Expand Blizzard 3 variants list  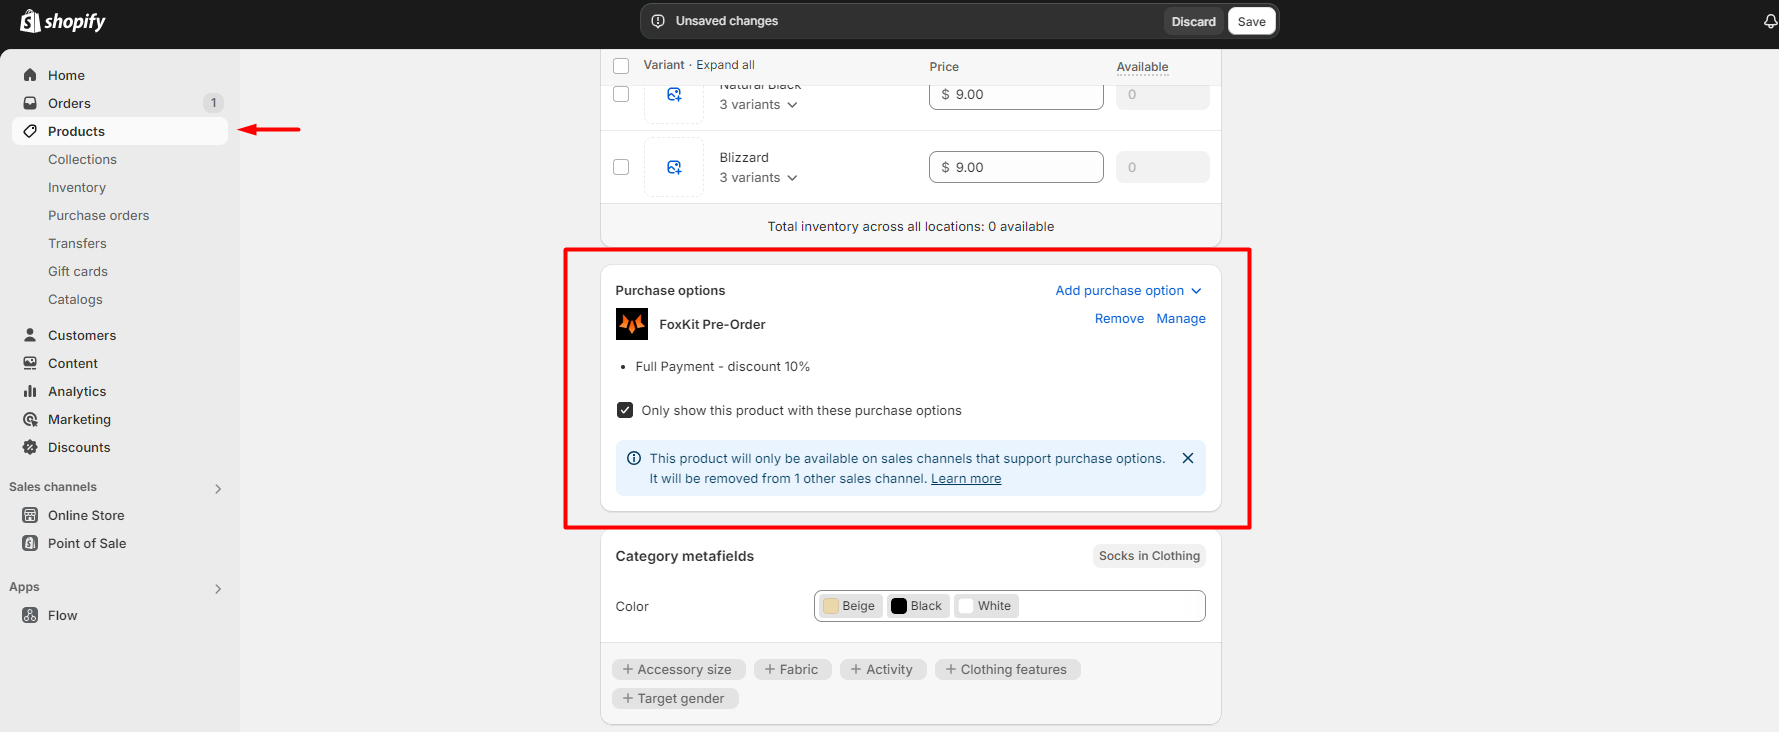759,178
